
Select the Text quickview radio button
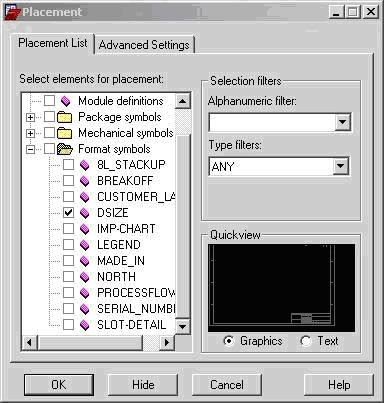(306, 341)
